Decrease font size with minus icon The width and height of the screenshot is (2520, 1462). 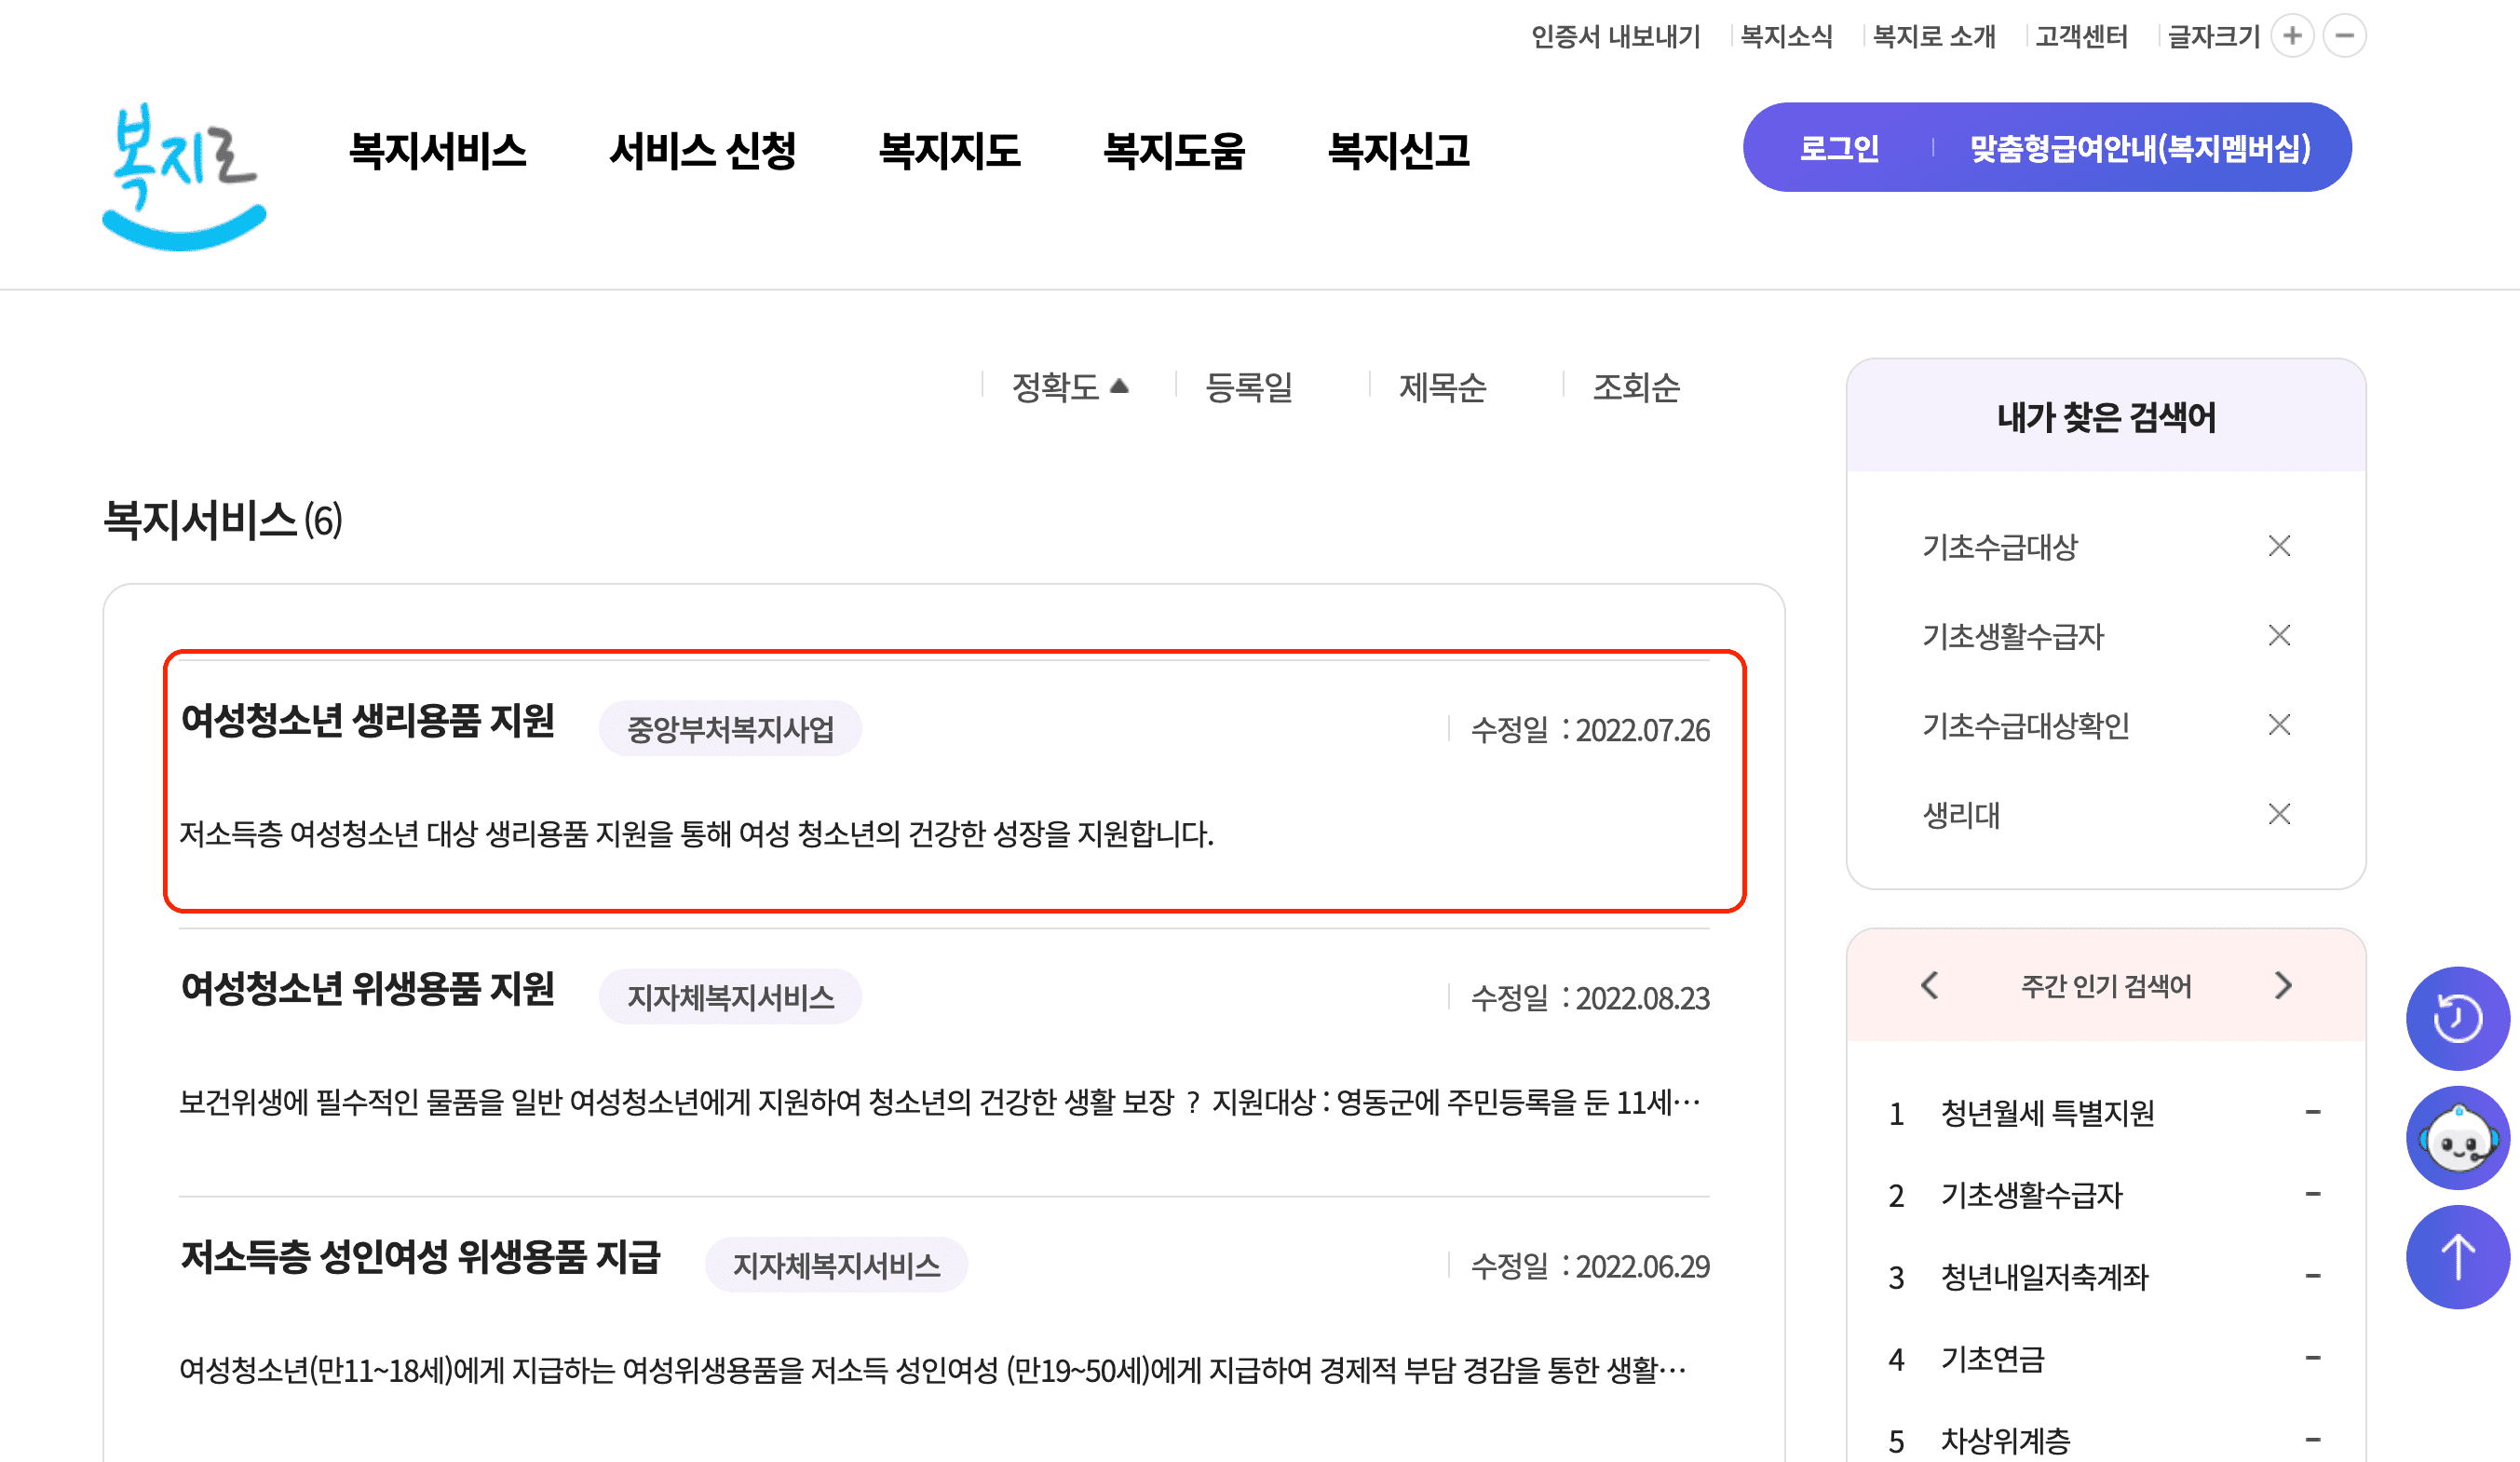click(2344, 36)
